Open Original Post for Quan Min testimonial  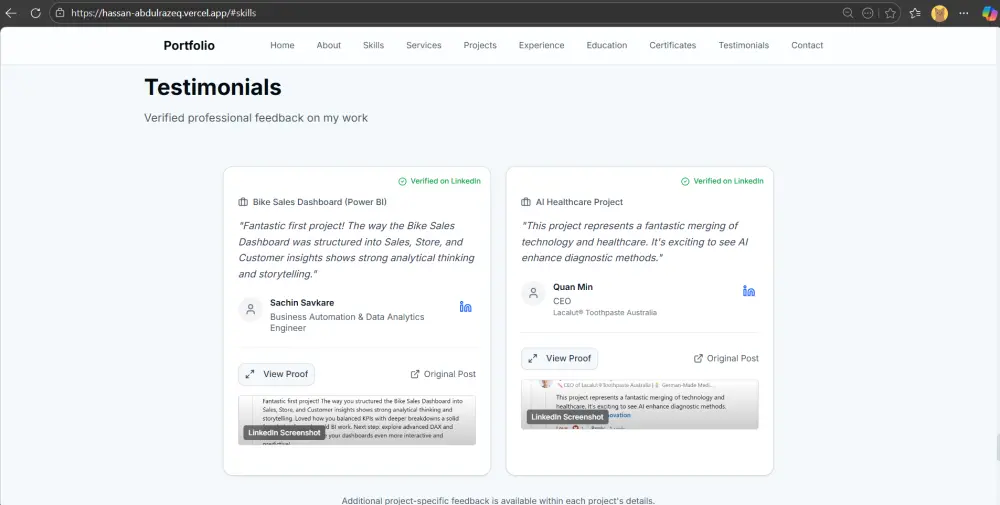(x=726, y=358)
